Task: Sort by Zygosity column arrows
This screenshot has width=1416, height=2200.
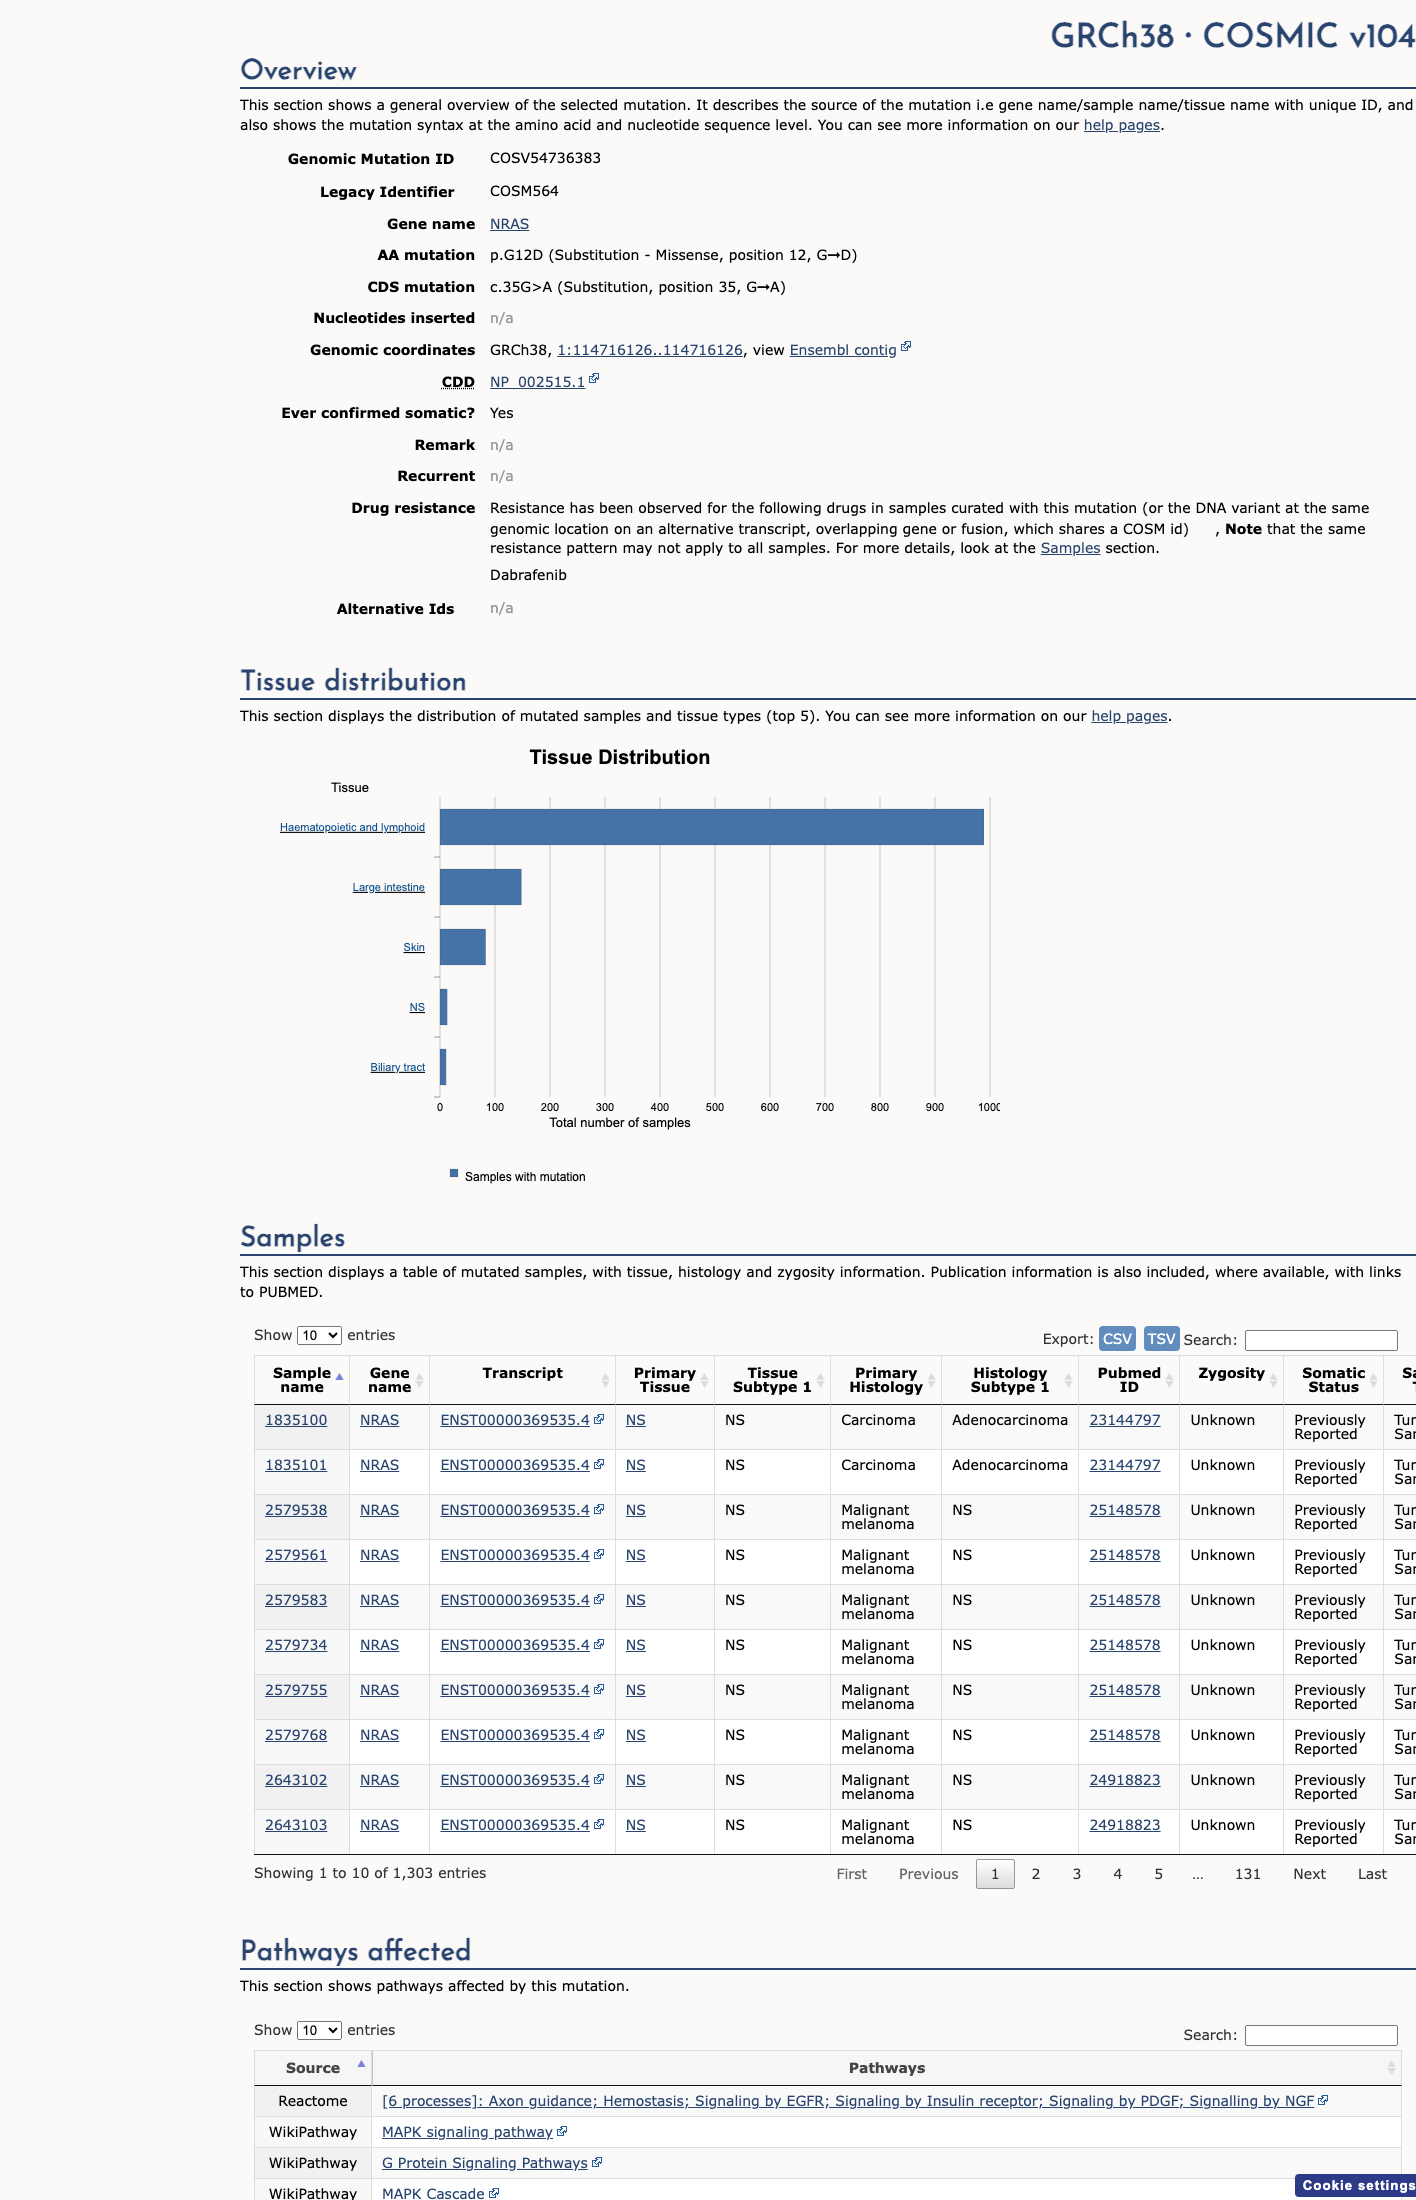Action: 1273,1380
